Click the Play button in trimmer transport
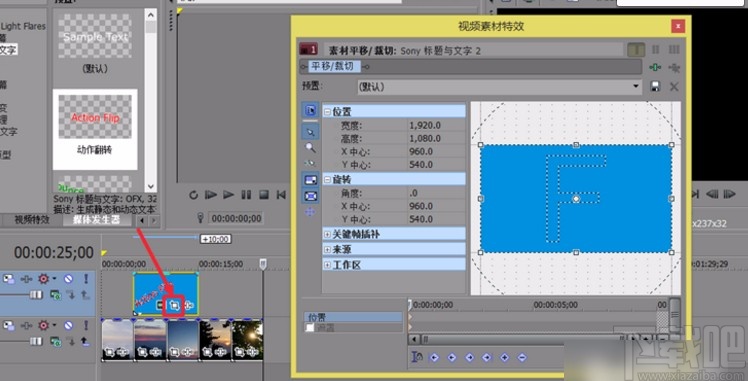 click(x=229, y=195)
